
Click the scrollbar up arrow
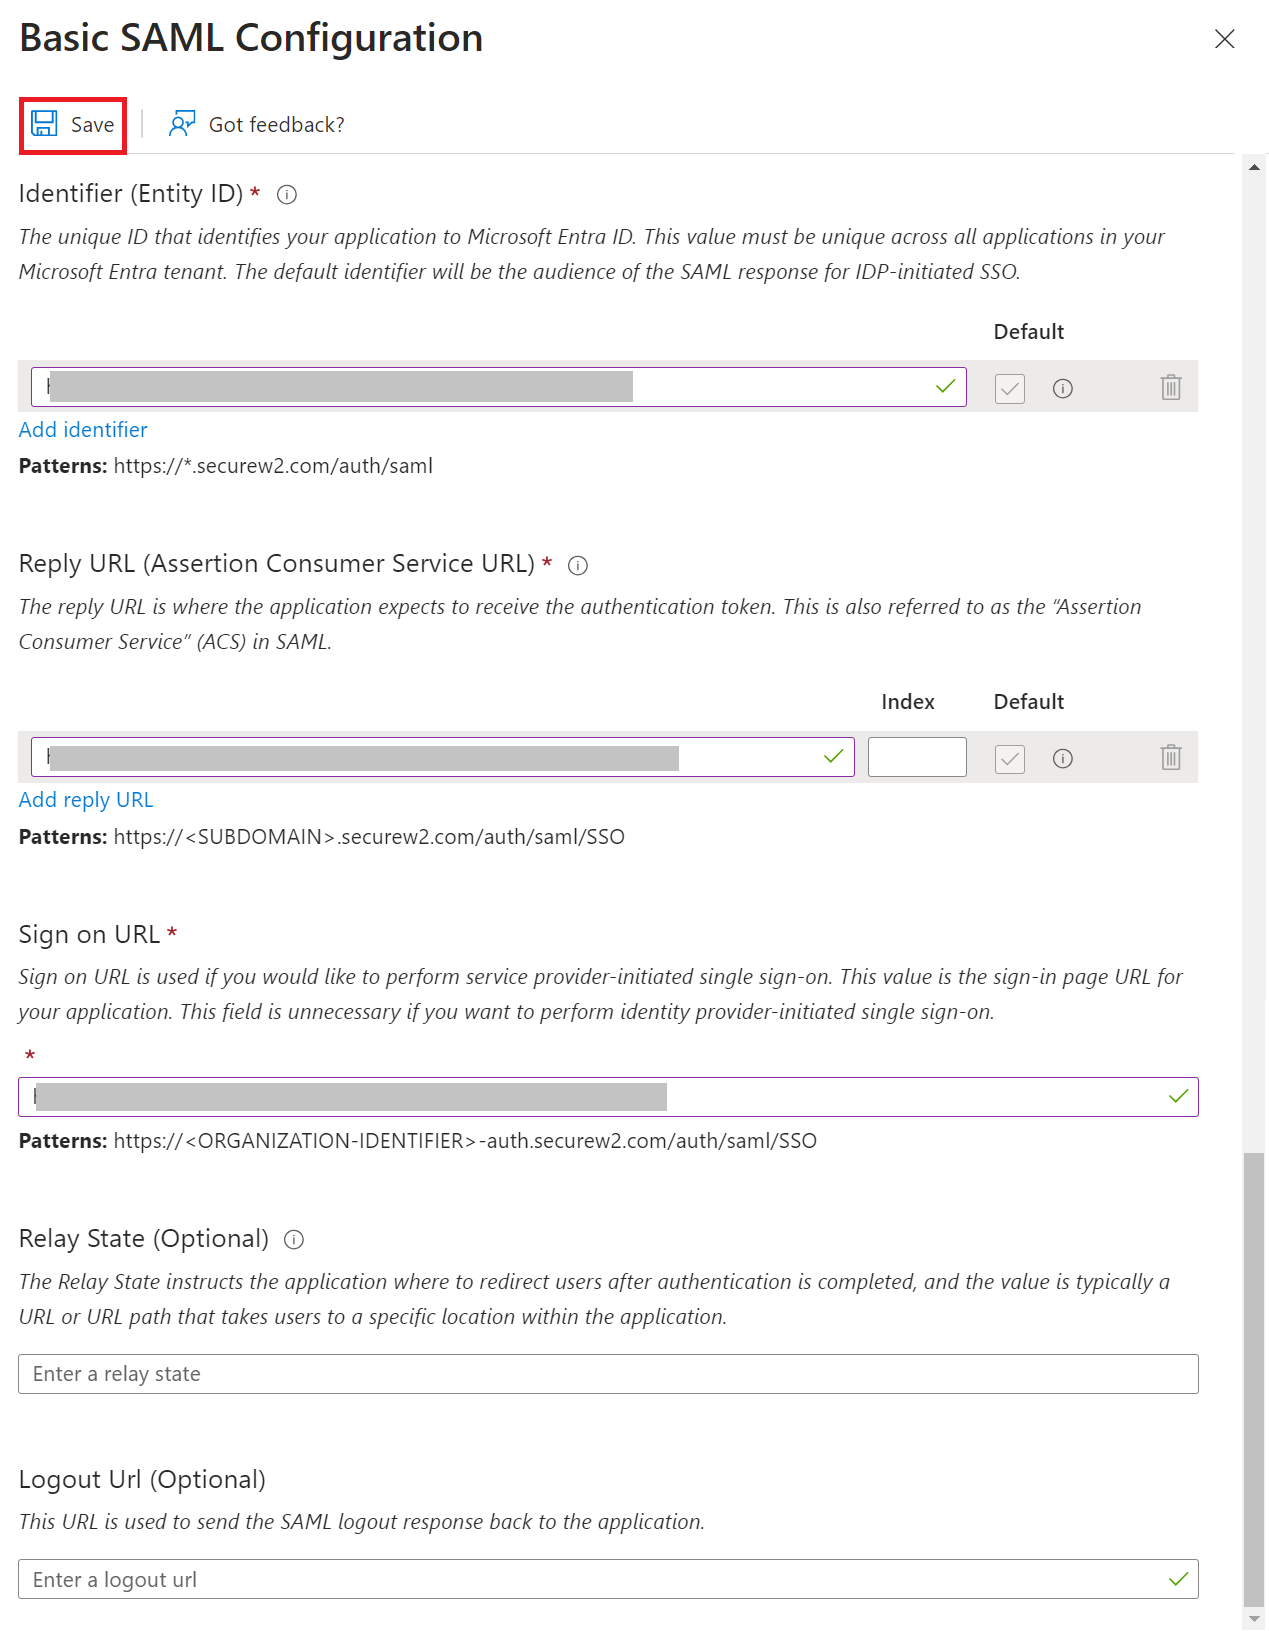(x=1254, y=168)
